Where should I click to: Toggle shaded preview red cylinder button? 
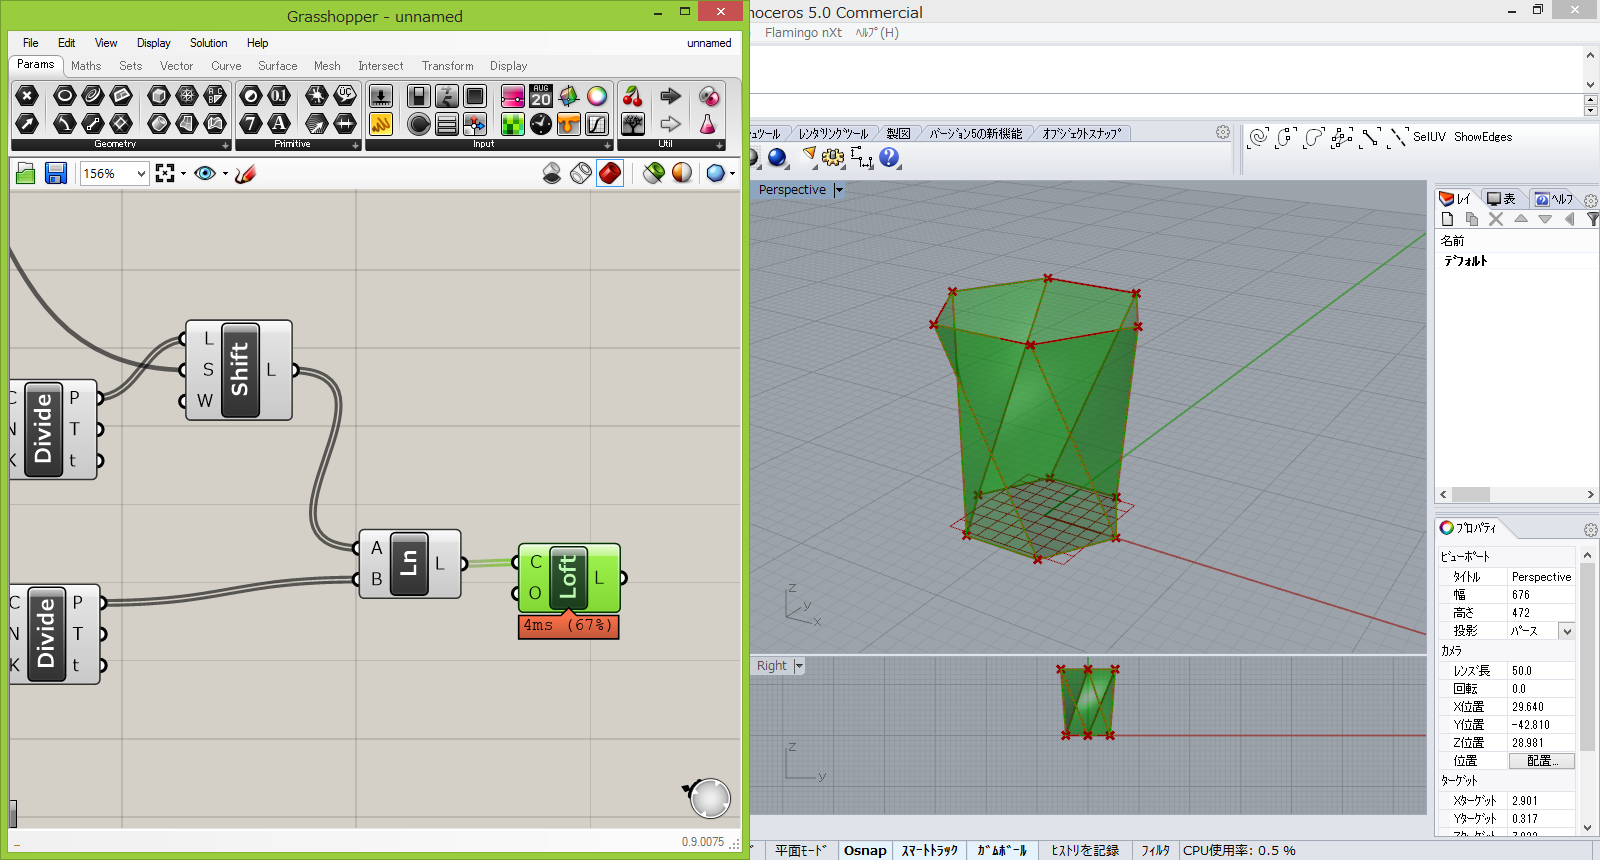610,174
